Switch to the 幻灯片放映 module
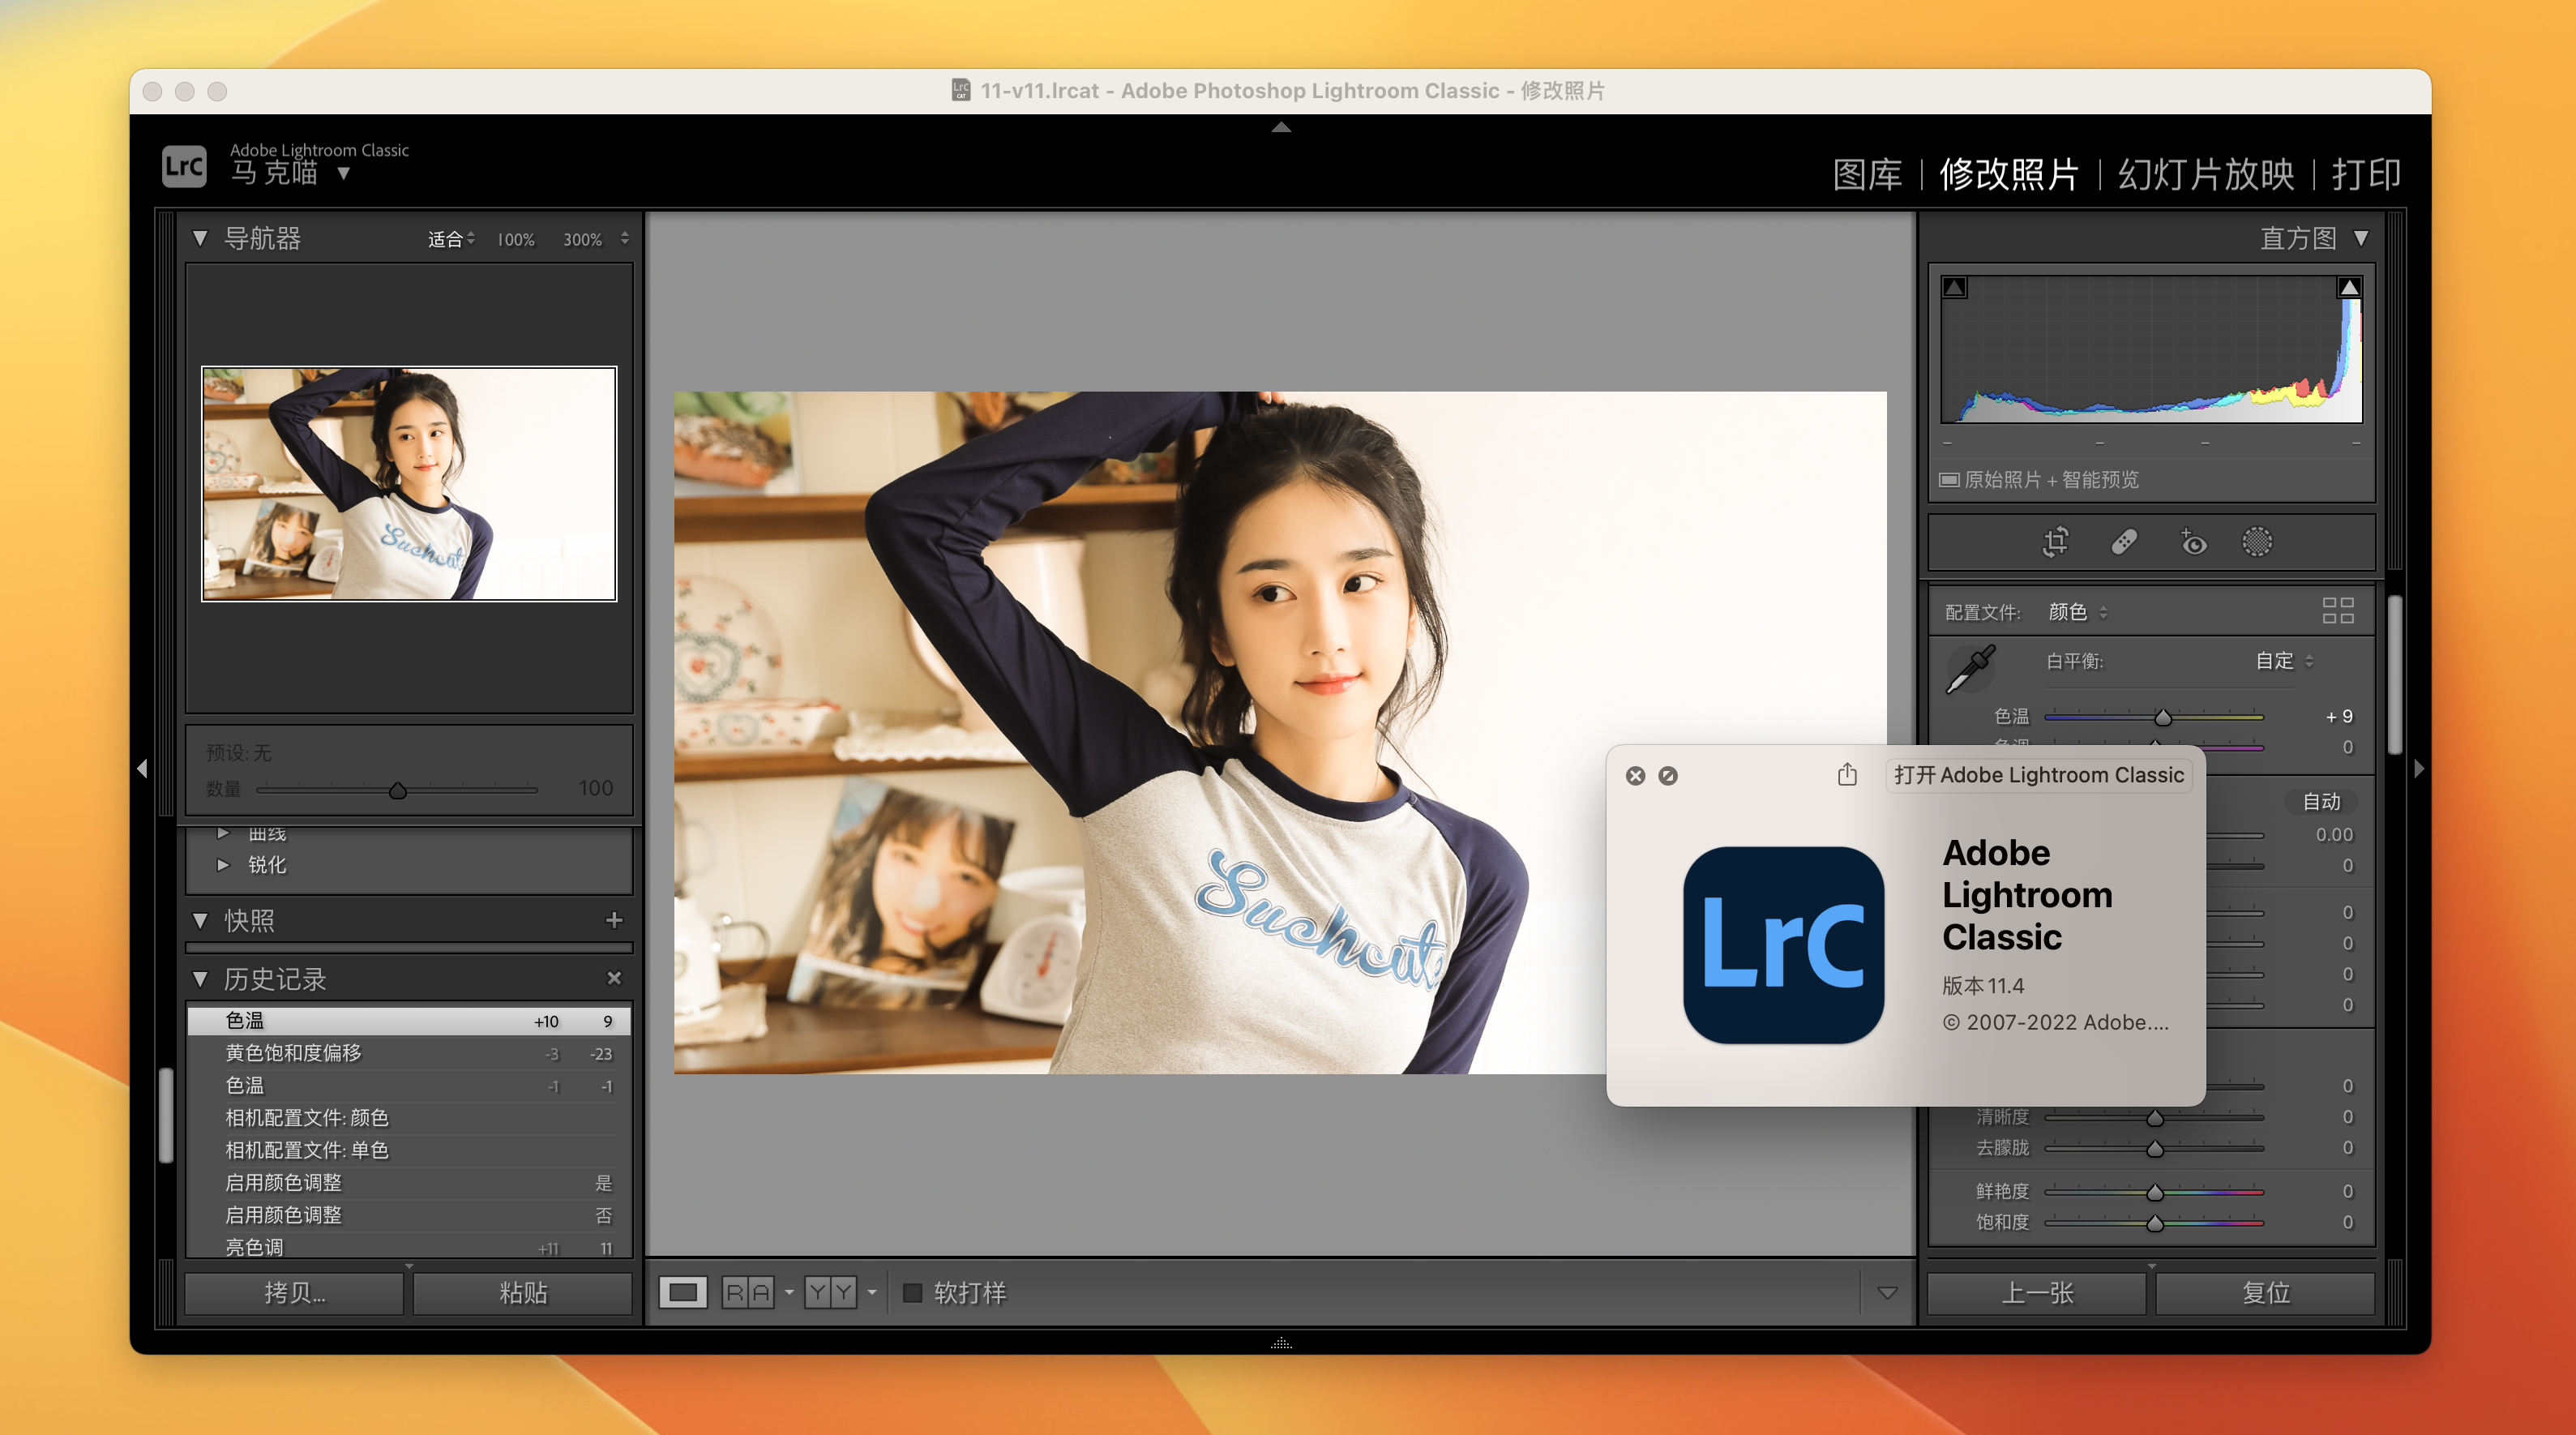Image resolution: width=2576 pixels, height=1435 pixels. (x=2205, y=174)
